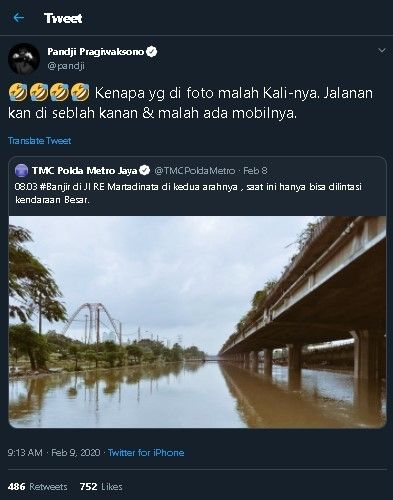Viewport: 393px width, 500px height.
Task: Open the flooded road photo
Action: [197, 322]
